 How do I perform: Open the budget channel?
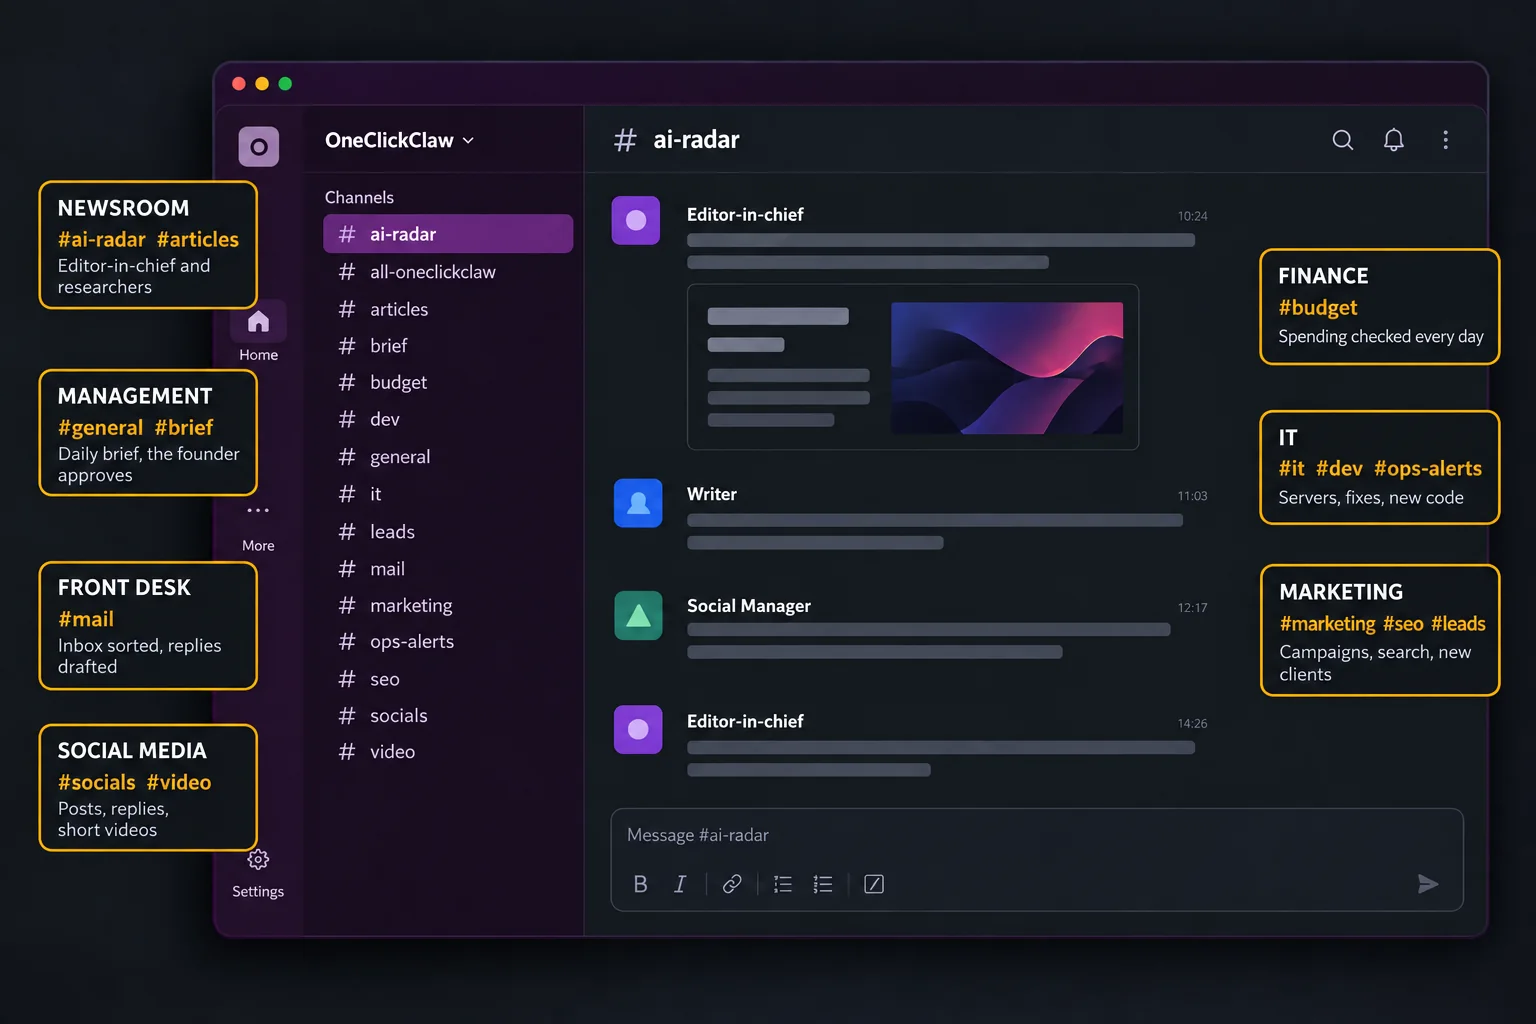coord(448,382)
